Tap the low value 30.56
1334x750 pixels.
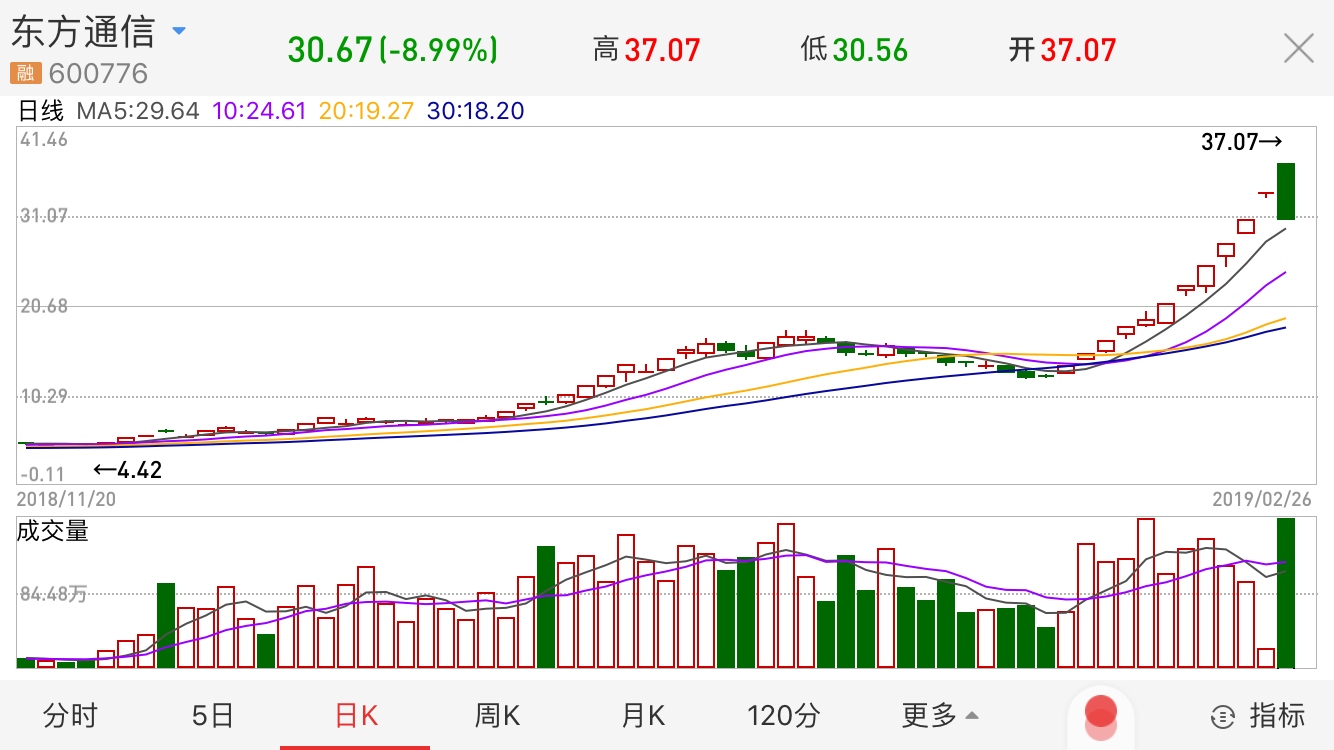pyautogui.click(x=870, y=50)
